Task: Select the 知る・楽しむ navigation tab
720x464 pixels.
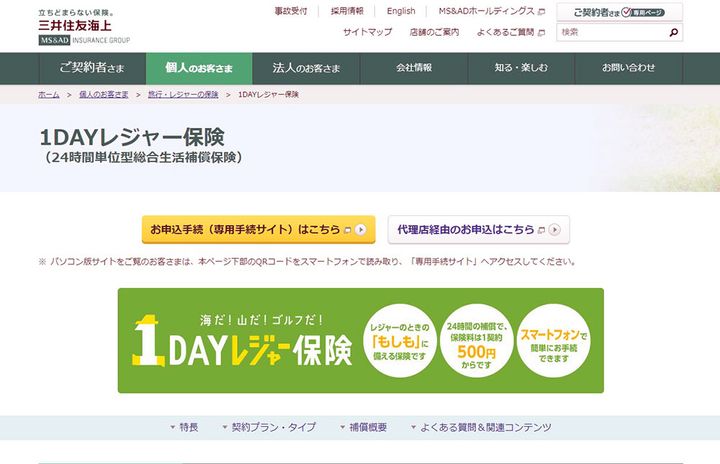Action: 521,68
